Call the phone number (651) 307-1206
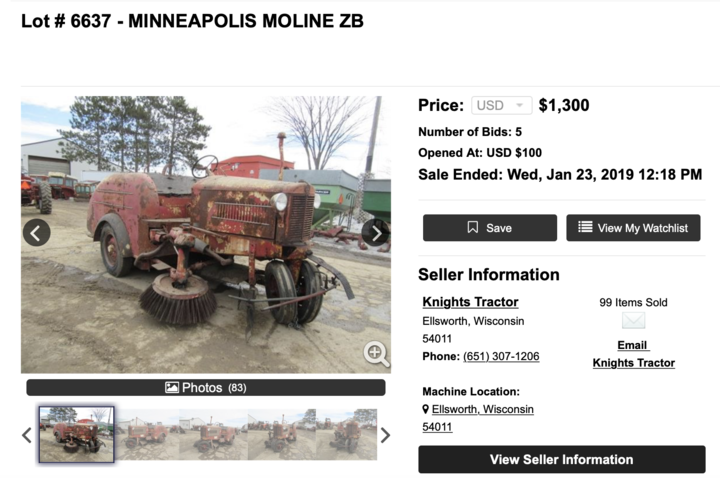The width and height of the screenshot is (720, 478). click(x=501, y=356)
